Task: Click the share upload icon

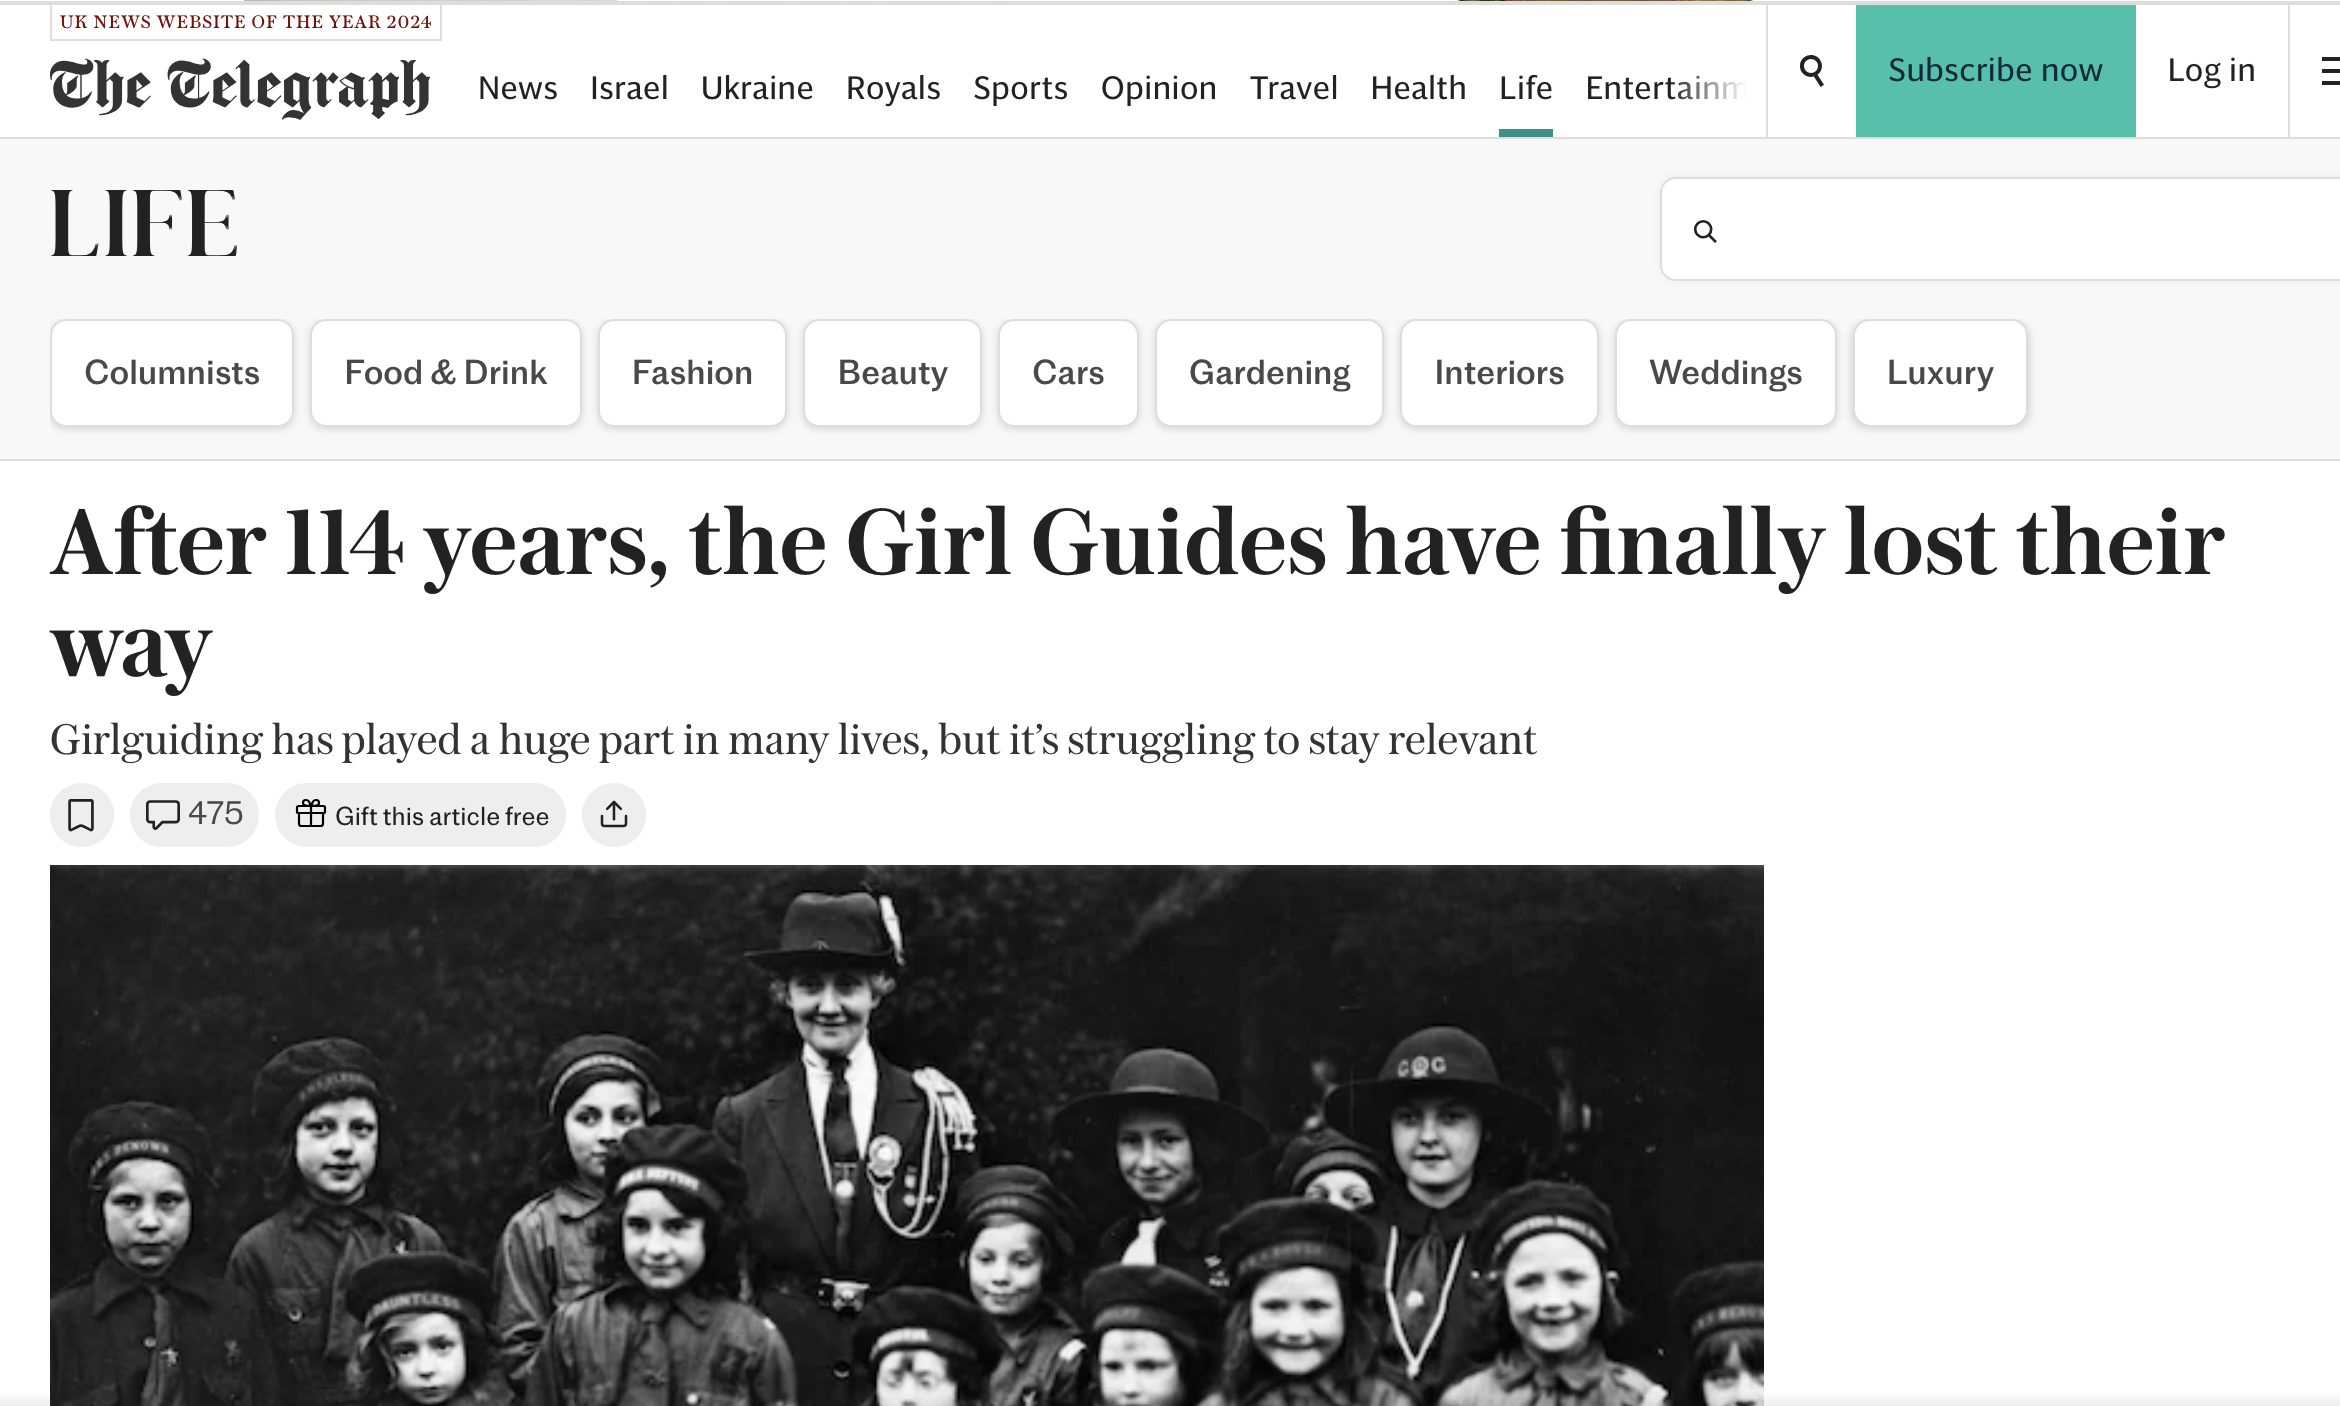Action: tap(614, 815)
